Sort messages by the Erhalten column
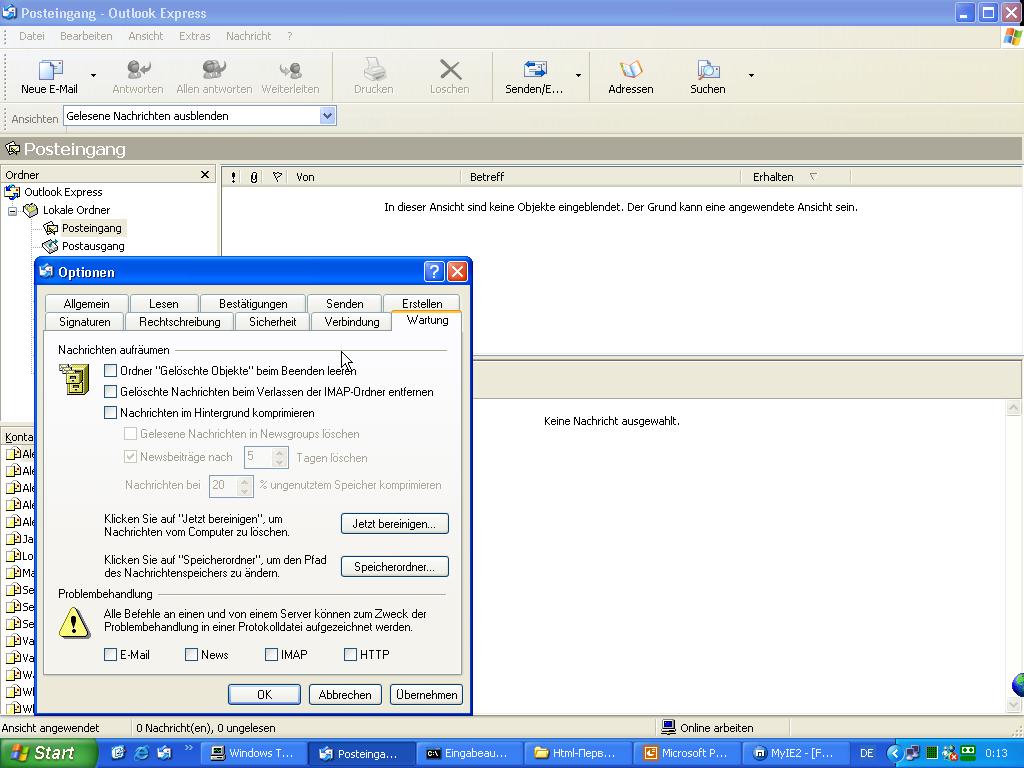 pos(795,177)
